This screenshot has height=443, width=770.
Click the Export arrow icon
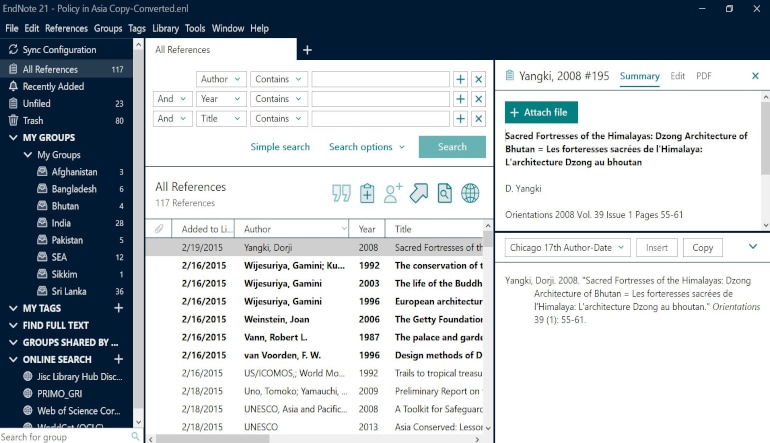click(419, 193)
